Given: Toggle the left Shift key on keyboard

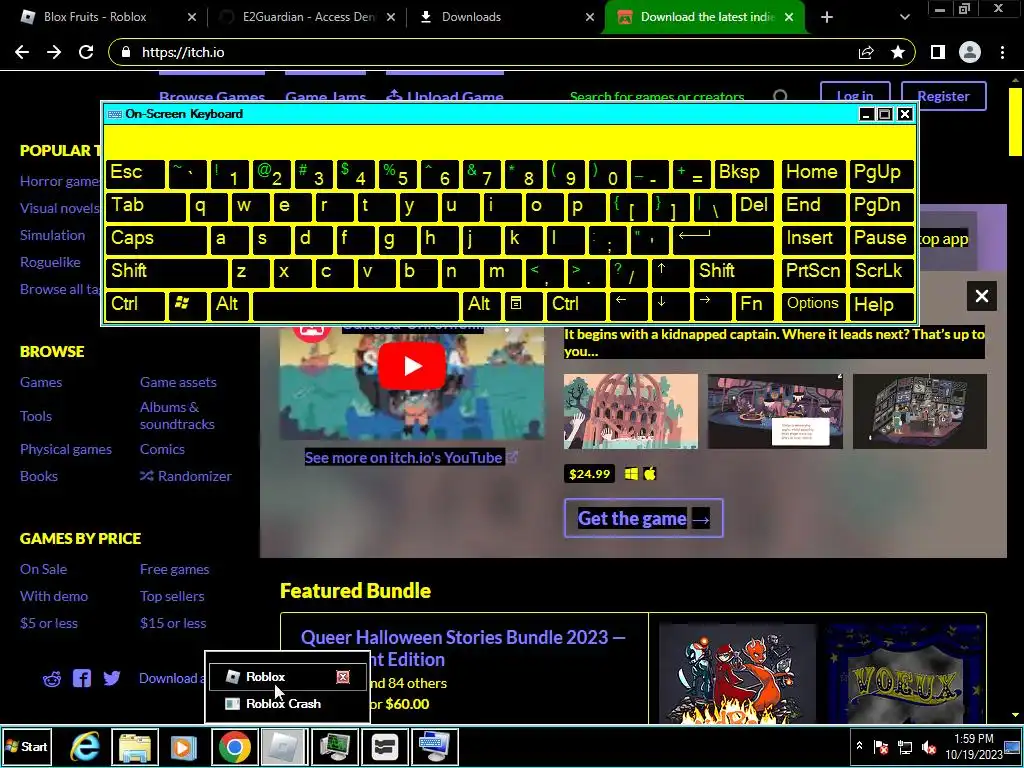Looking at the screenshot, I should pyautogui.click(x=167, y=272).
